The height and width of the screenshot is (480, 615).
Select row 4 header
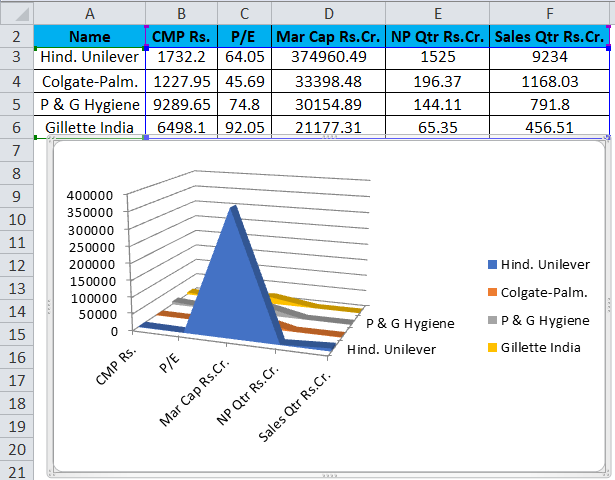16,81
